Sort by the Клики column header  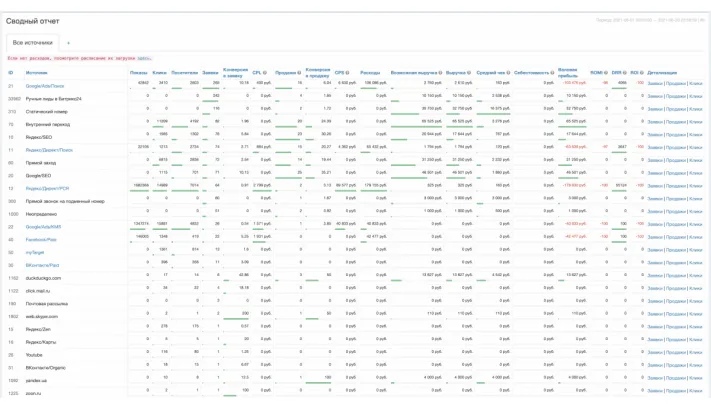point(160,73)
